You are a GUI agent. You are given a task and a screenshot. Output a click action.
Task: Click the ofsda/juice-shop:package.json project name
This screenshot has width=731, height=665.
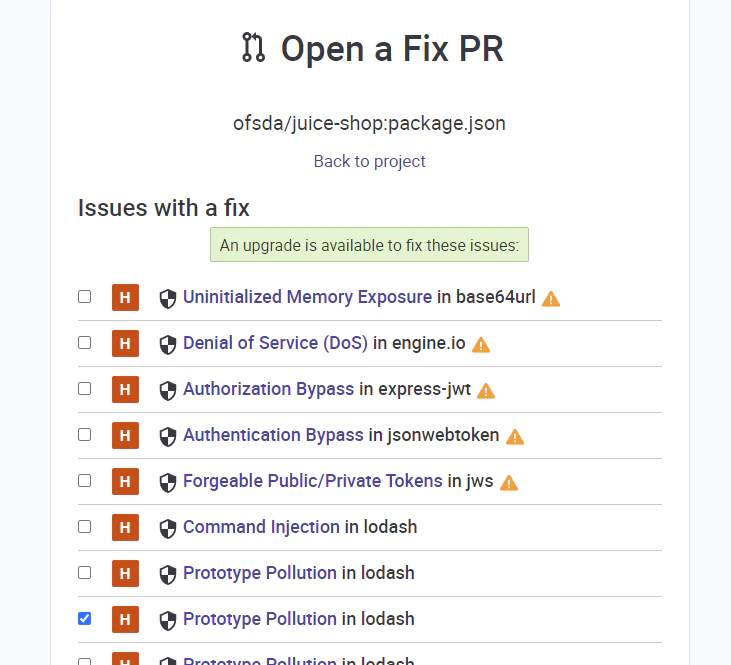click(x=369, y=124)
